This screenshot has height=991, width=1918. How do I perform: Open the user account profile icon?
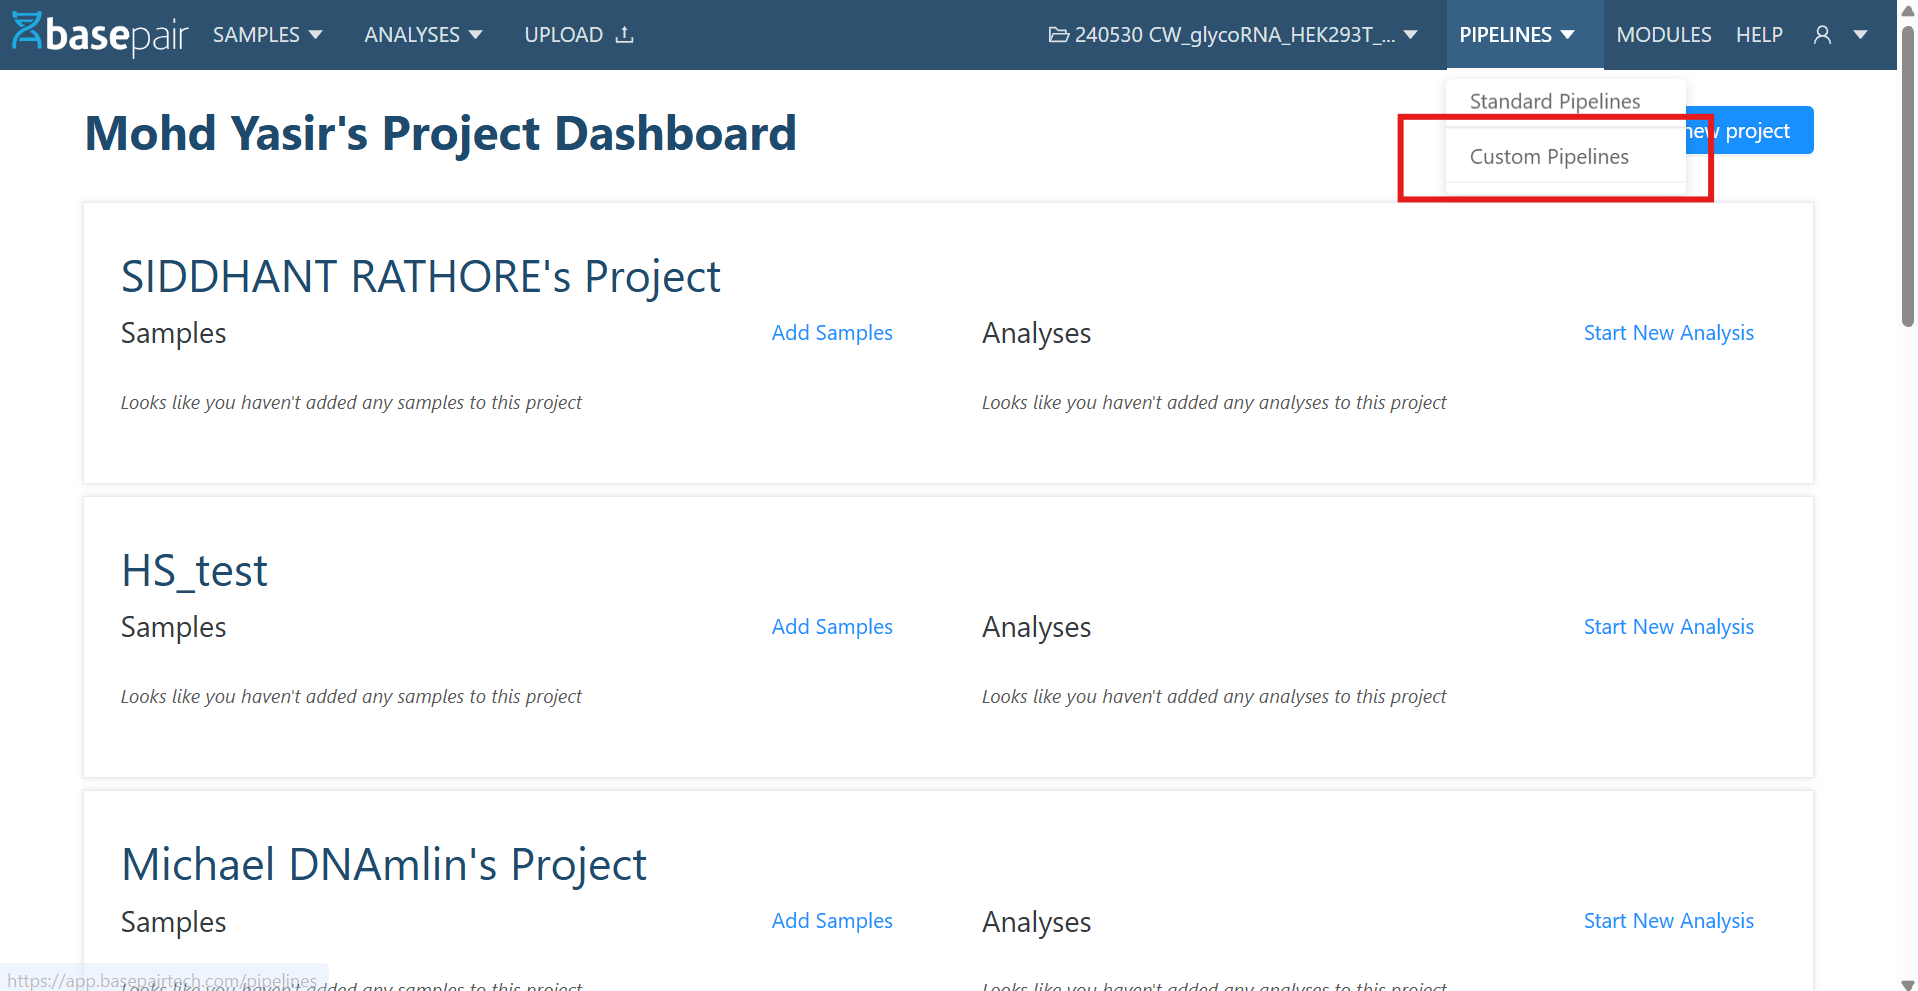(1820, 34)
